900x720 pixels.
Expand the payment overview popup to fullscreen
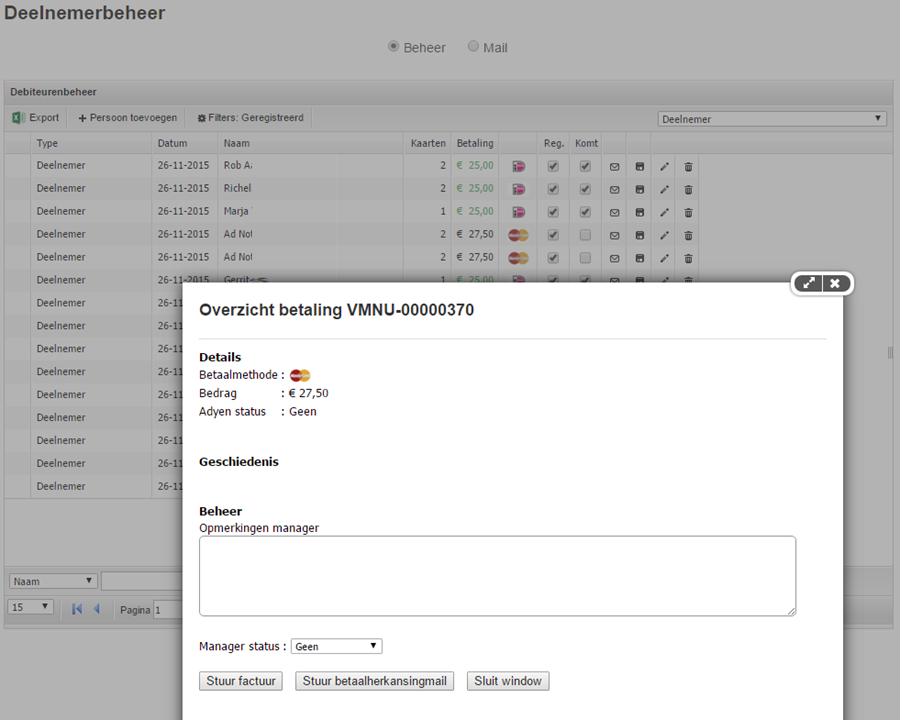808,284
